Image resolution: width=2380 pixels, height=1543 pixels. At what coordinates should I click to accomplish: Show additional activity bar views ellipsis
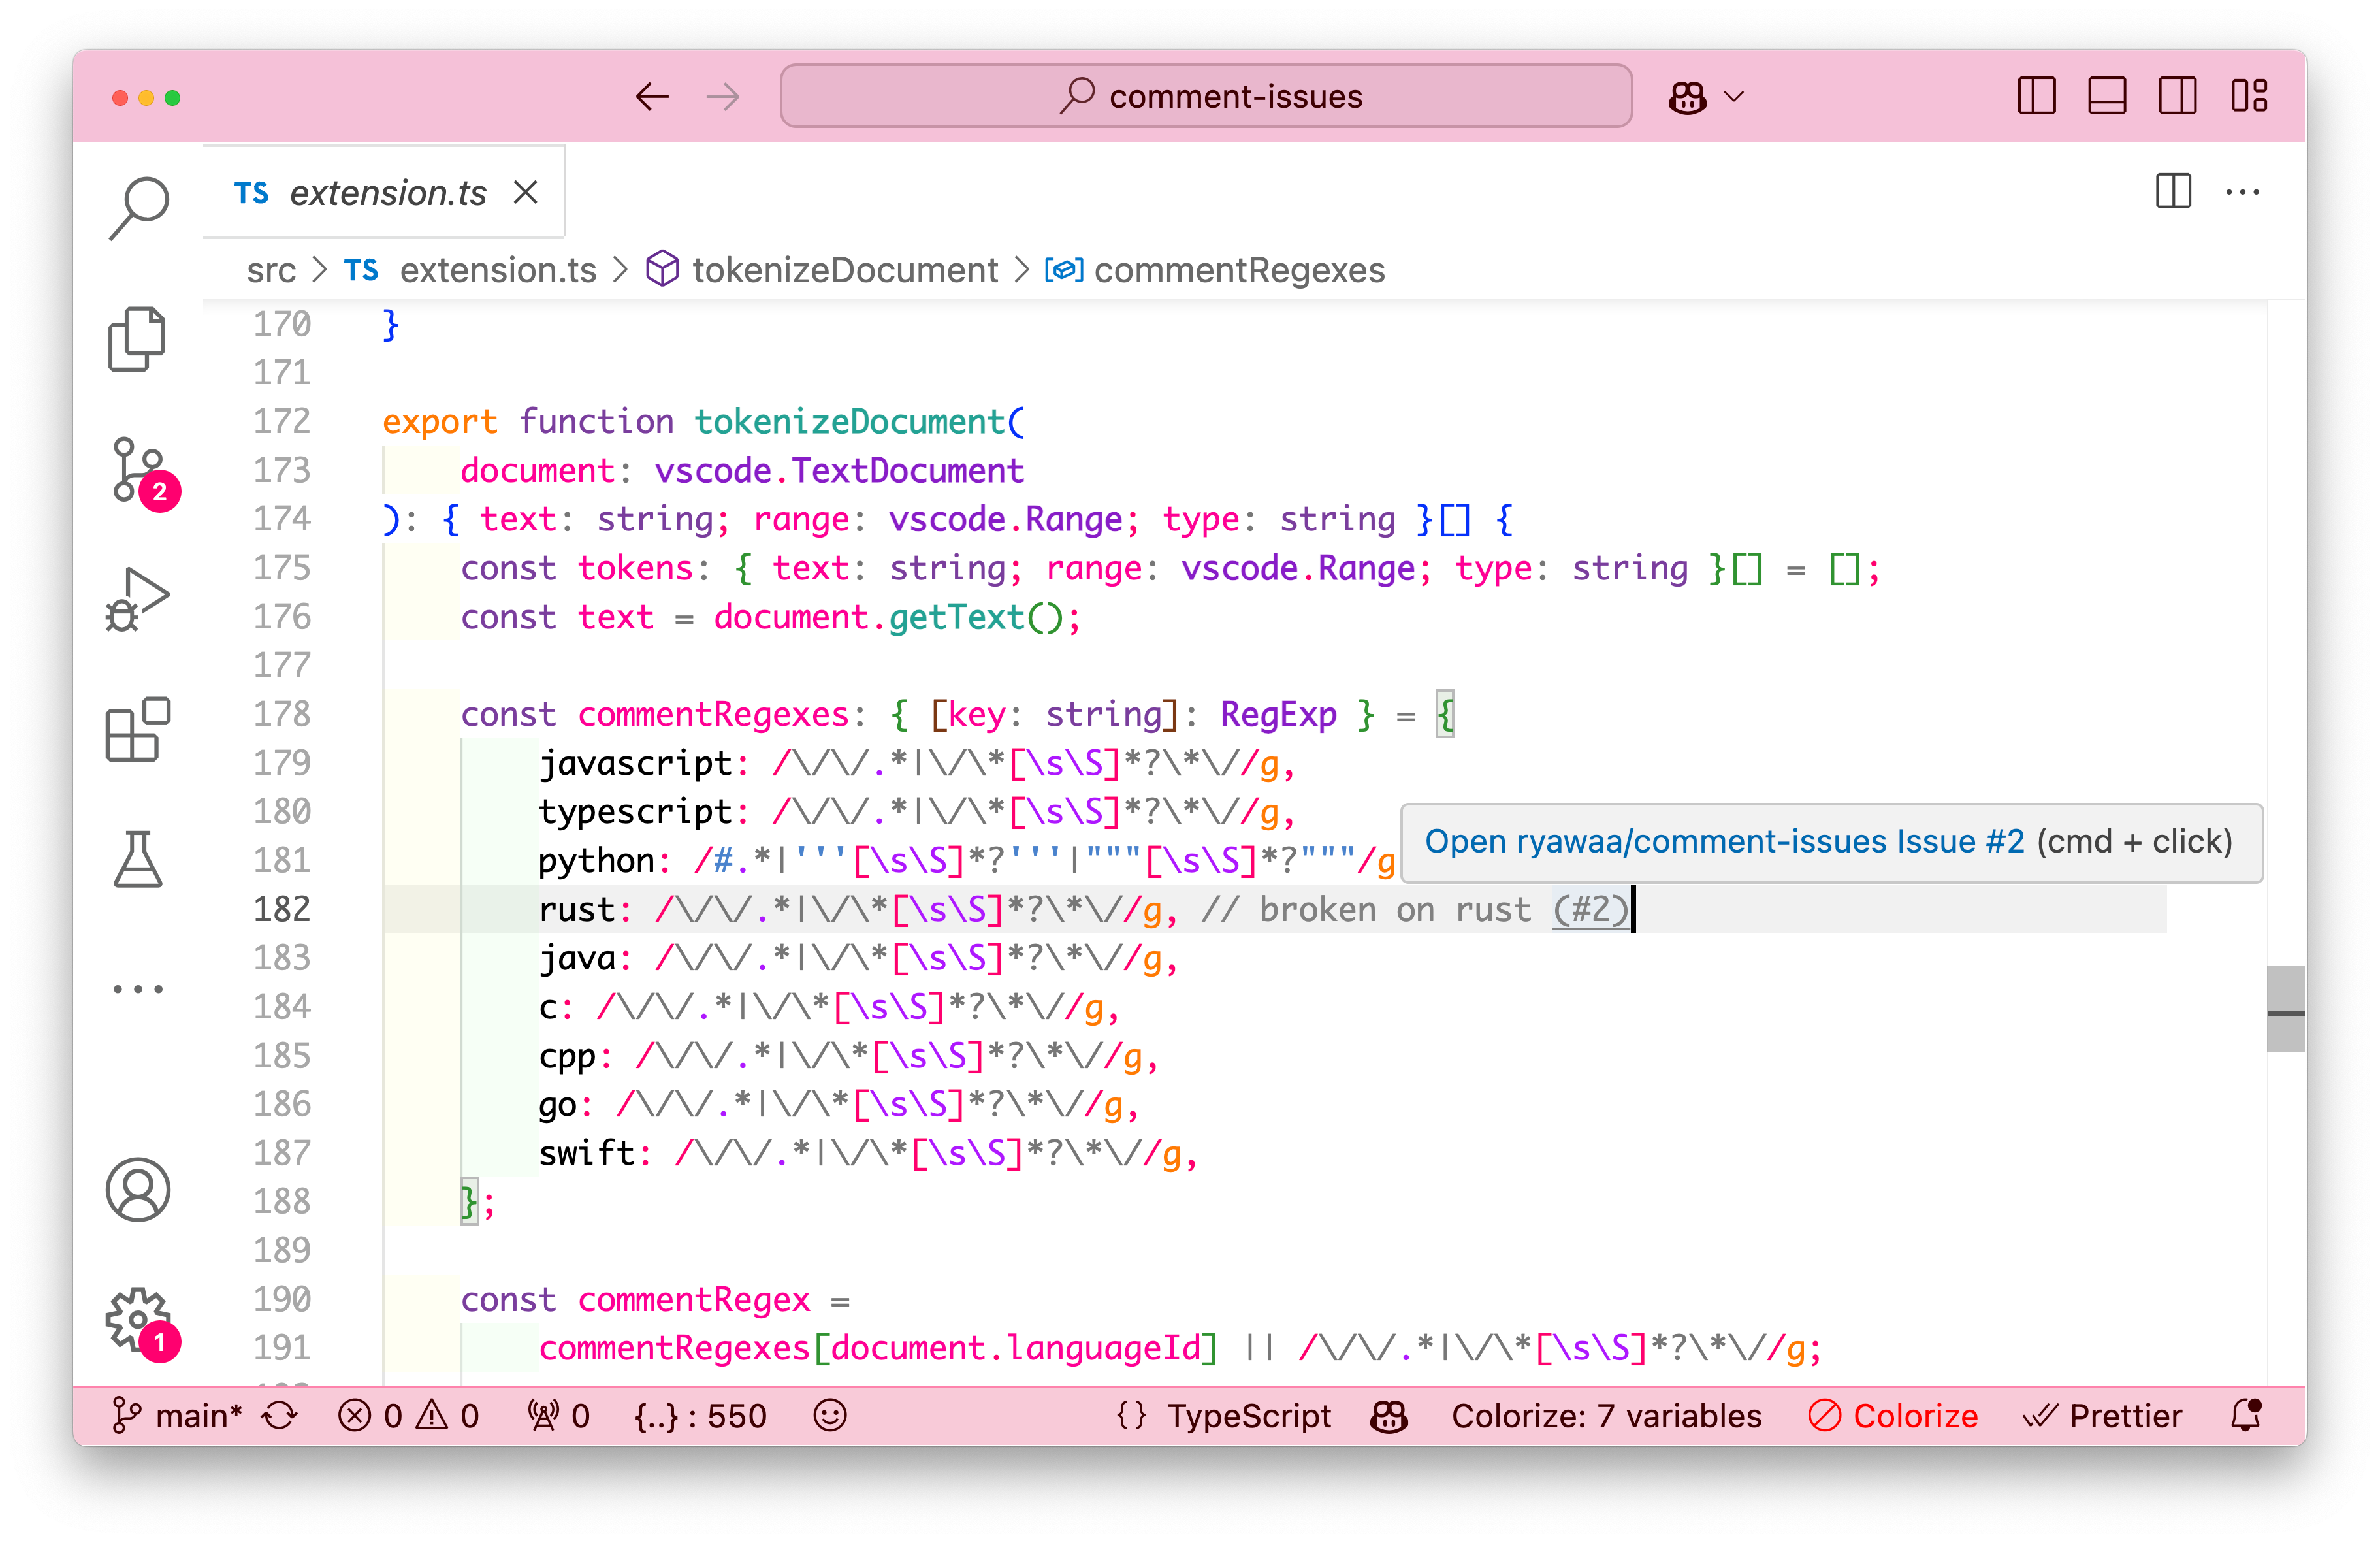(x=138, y=989)
